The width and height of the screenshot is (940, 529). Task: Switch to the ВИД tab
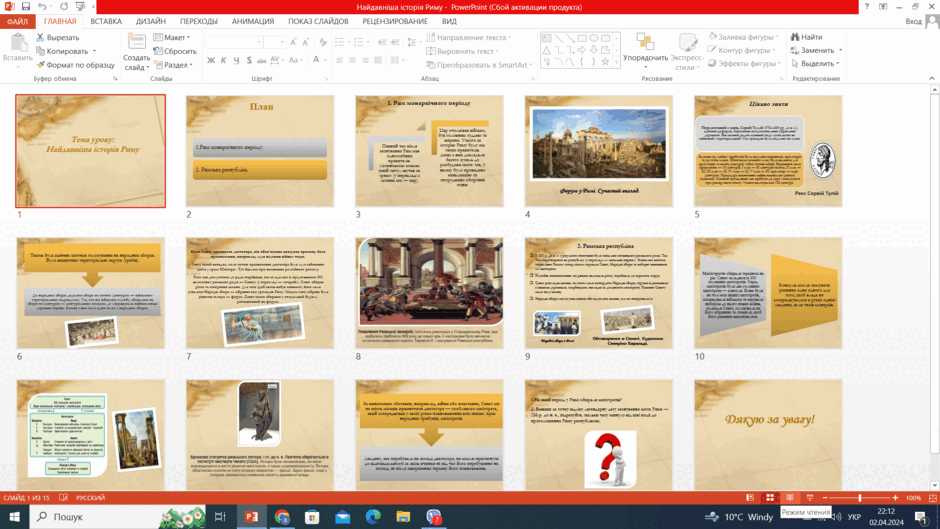[449, 21]
